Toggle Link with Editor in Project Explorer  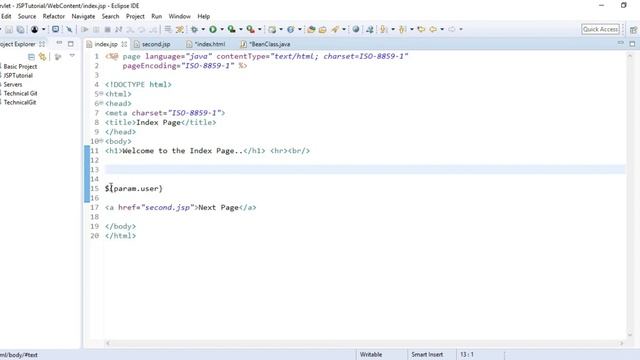(x=42, y=57)
